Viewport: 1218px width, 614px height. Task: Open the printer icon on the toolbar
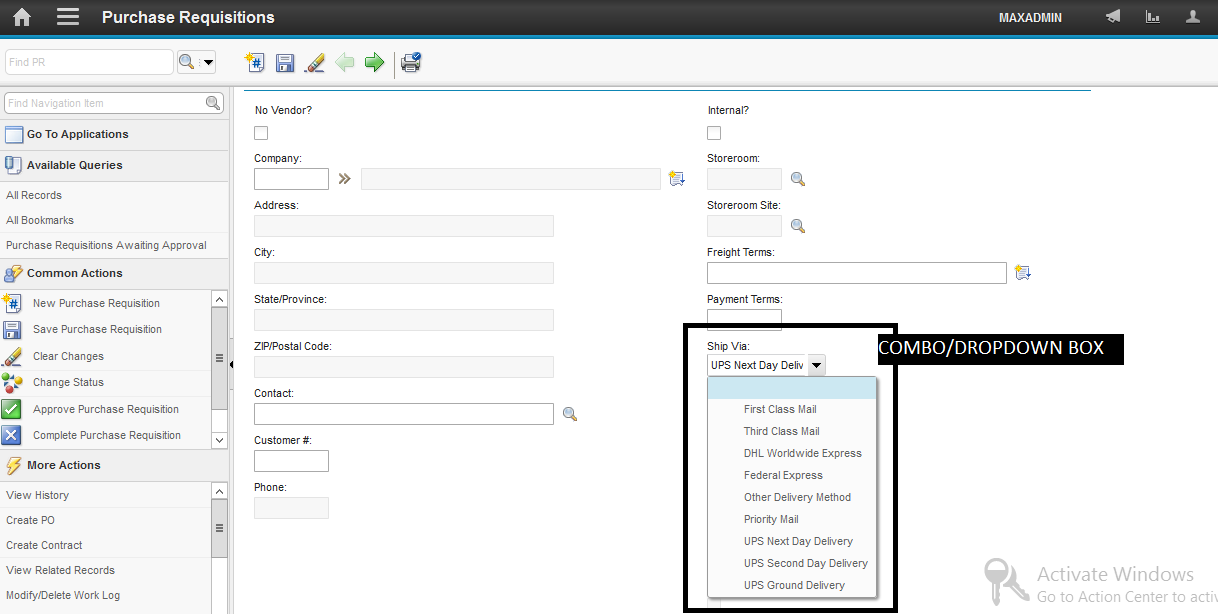pyautogui.click(x=410, y=62)
